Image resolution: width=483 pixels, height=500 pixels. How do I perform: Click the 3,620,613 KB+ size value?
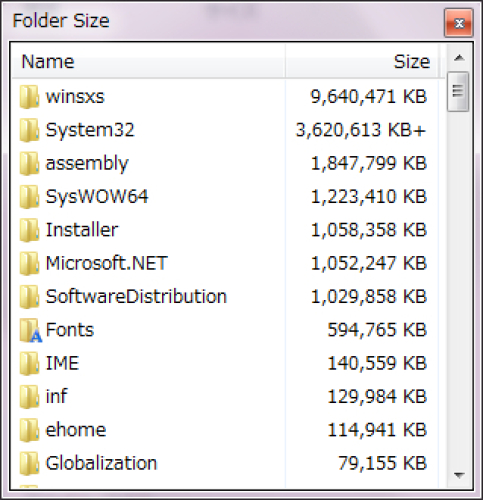click(x=361, y=130)
